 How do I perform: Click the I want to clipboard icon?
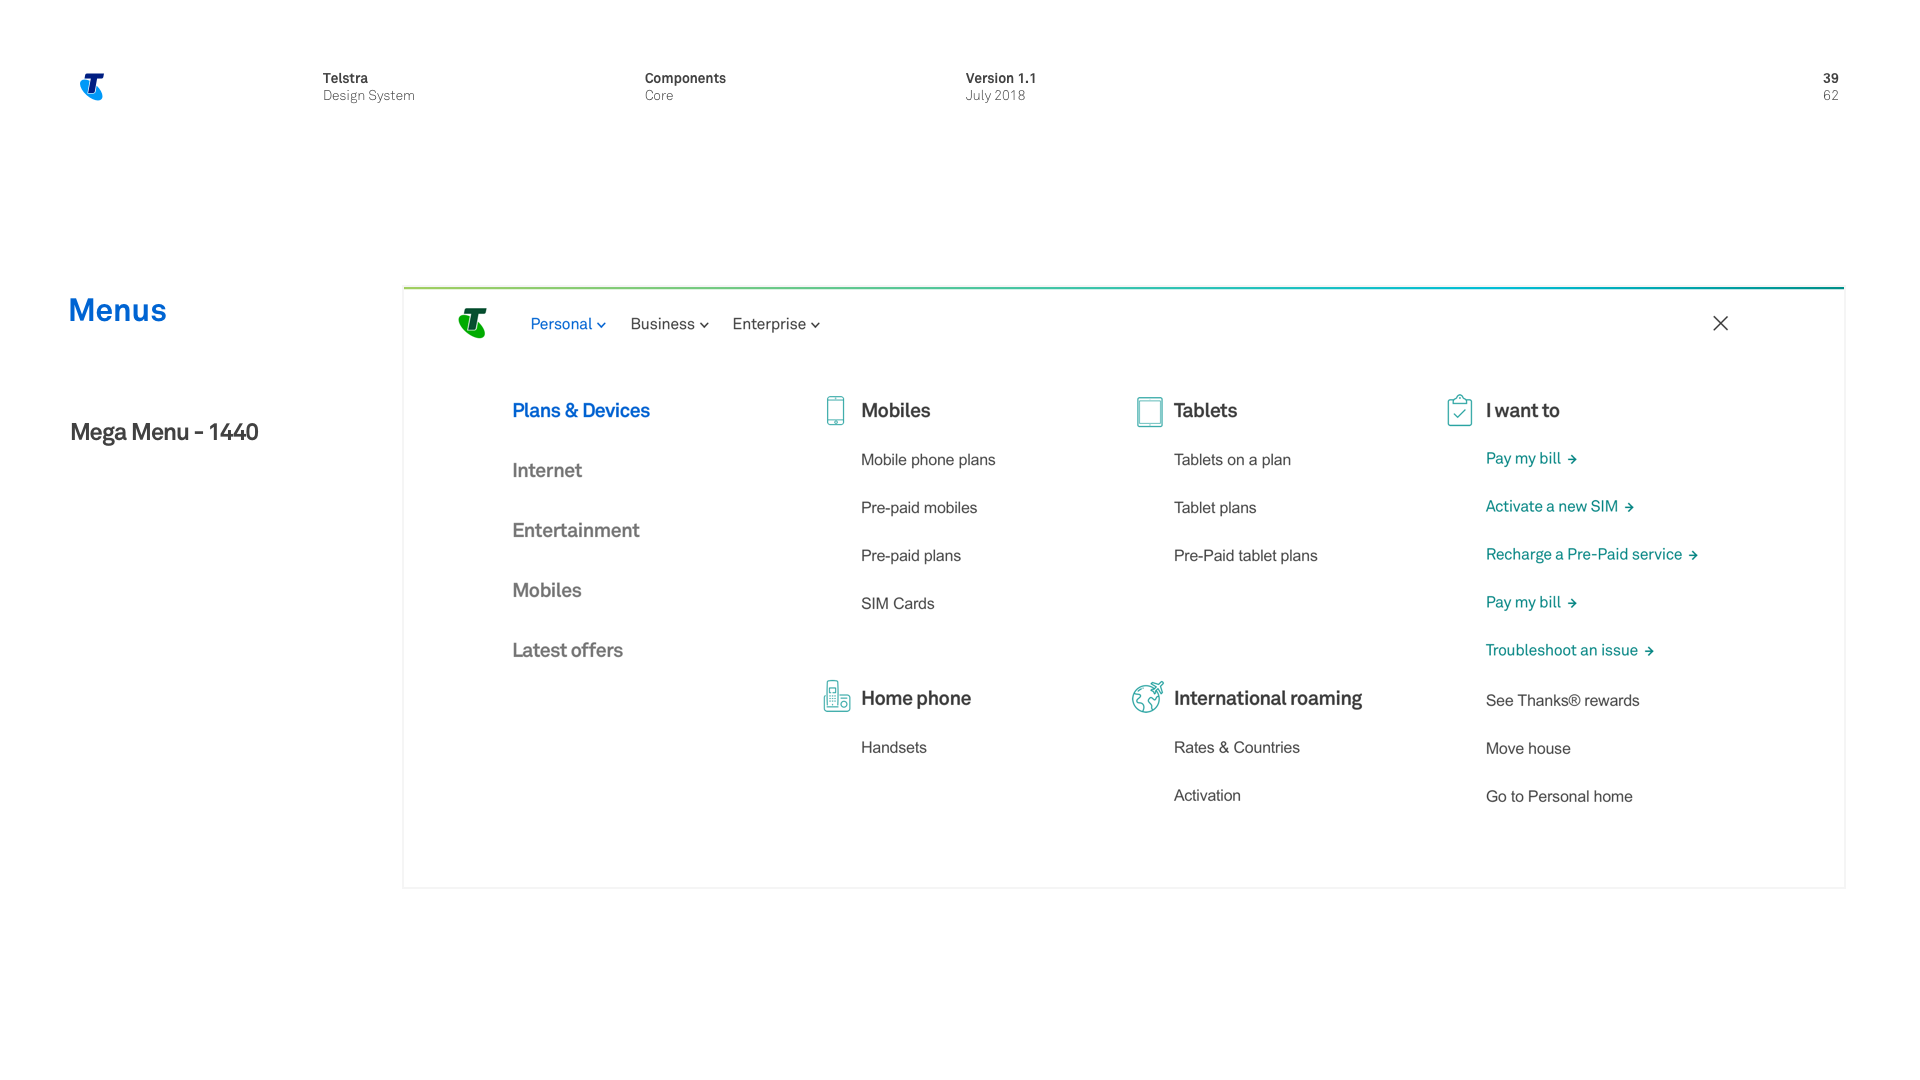(1459, 410)
